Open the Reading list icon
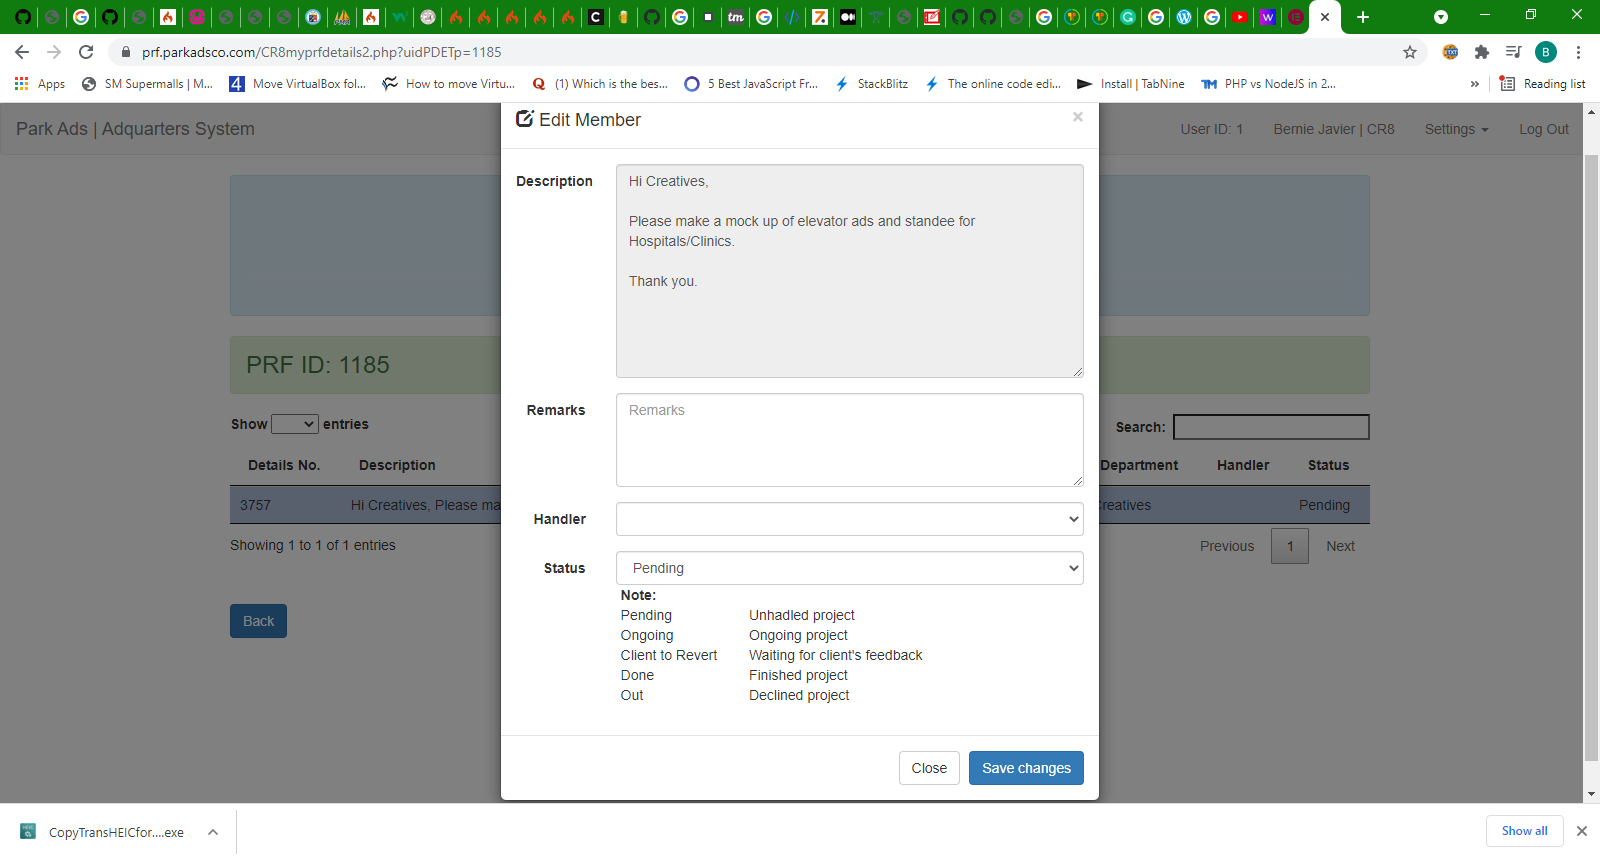 (1543, 84)
